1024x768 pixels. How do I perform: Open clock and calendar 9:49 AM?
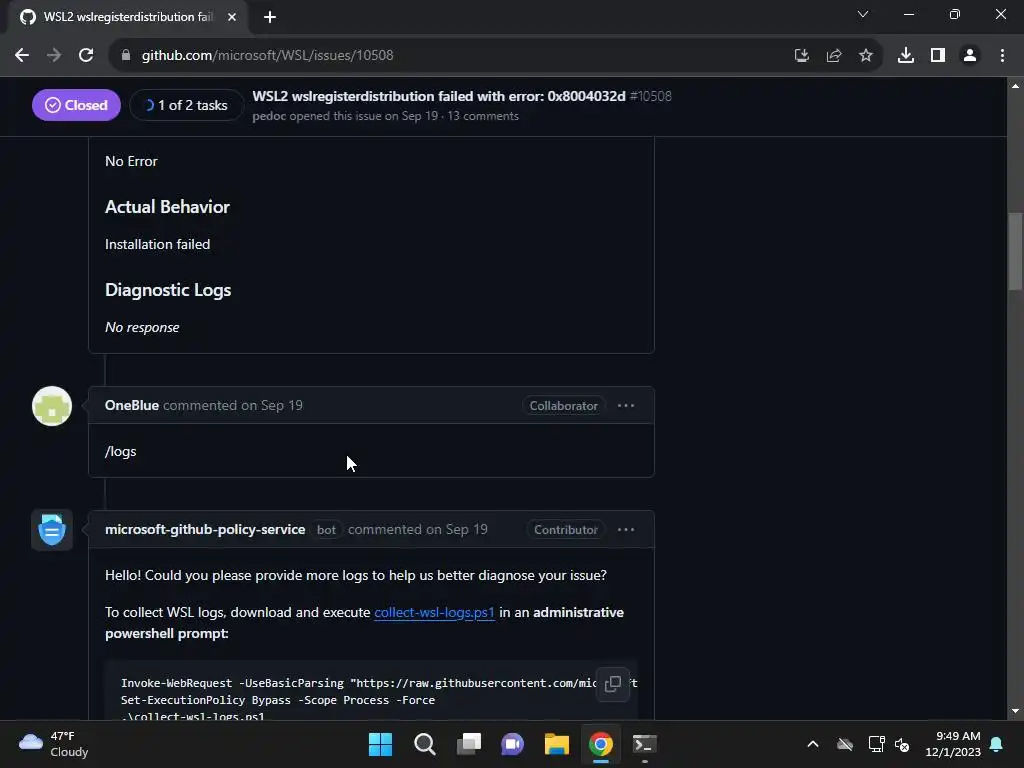(x=953, y=744)
